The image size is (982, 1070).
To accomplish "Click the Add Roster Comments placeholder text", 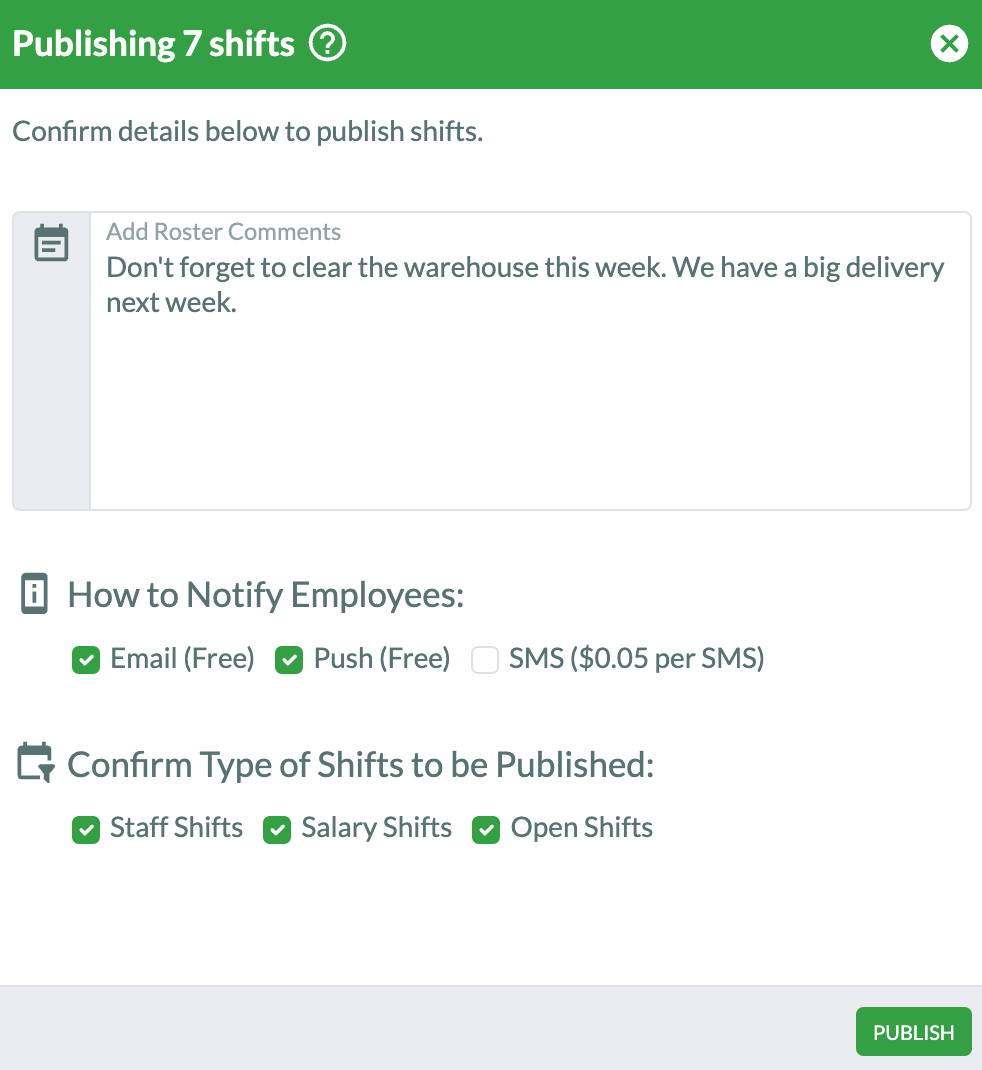I will 223,231.
